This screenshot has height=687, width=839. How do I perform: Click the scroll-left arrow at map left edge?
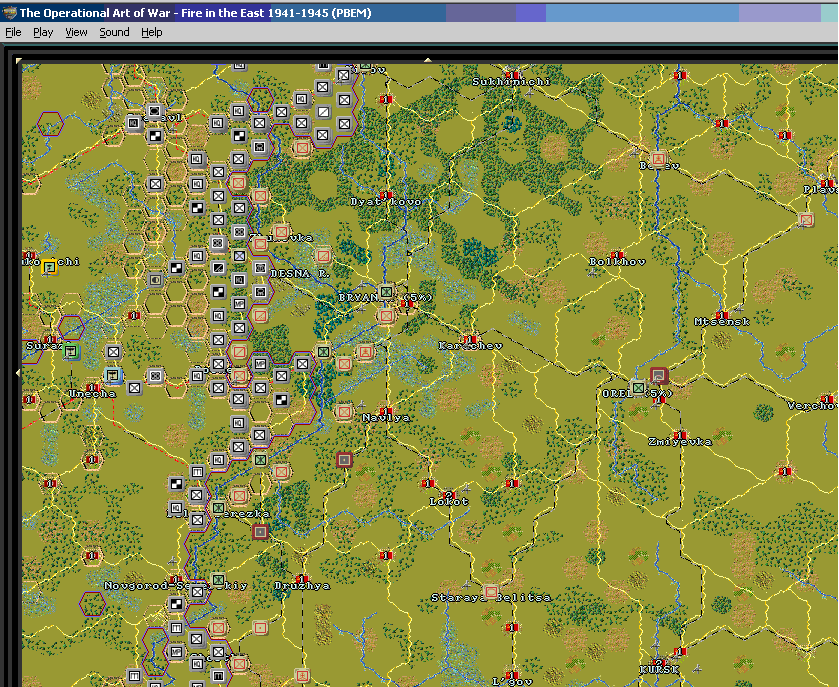(19, 372)
